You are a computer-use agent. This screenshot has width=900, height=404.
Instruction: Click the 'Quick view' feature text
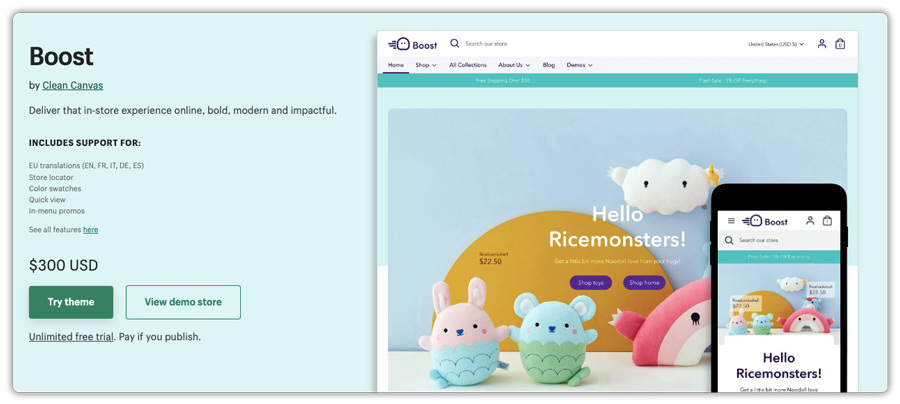47,200
